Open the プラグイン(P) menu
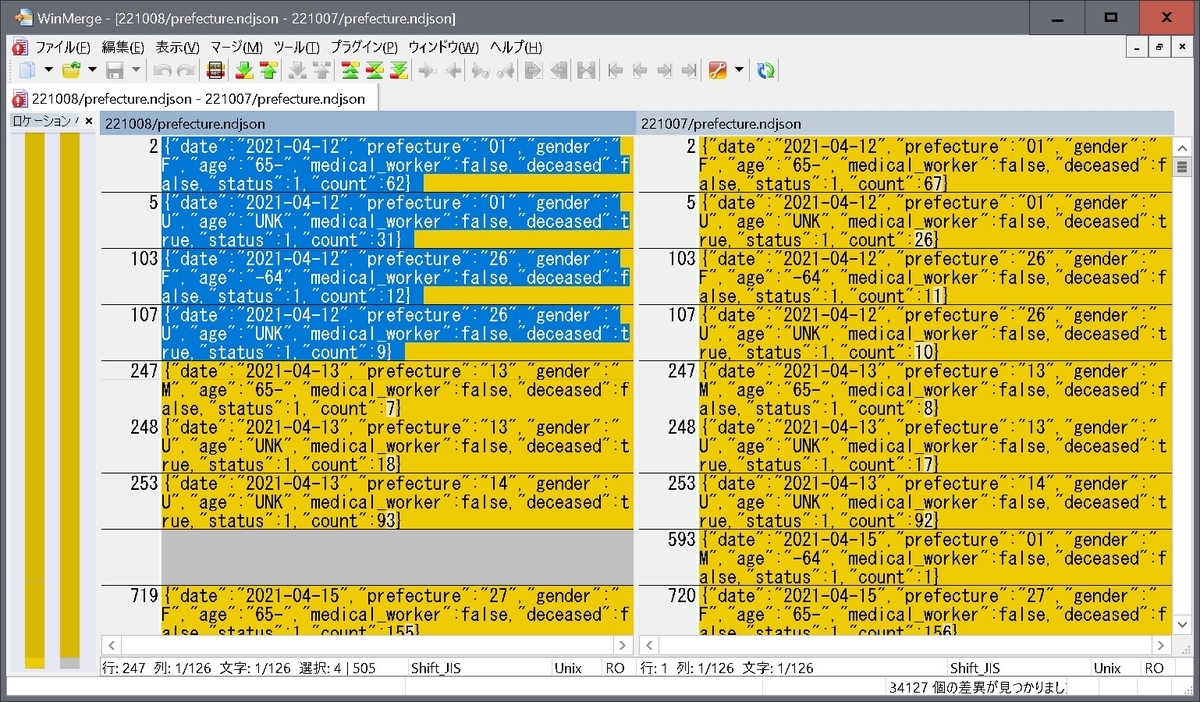Screen dimensions: 1200x702 364,47
